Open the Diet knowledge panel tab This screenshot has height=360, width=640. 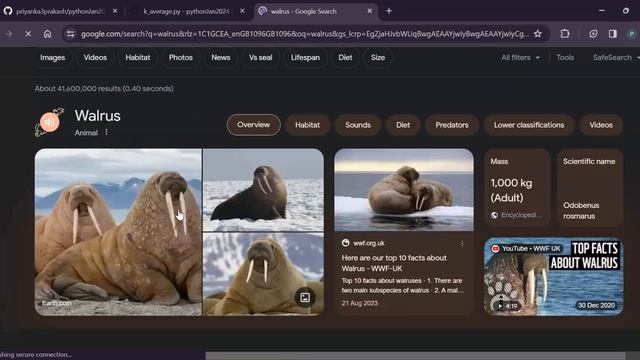(x=403, y=125)
